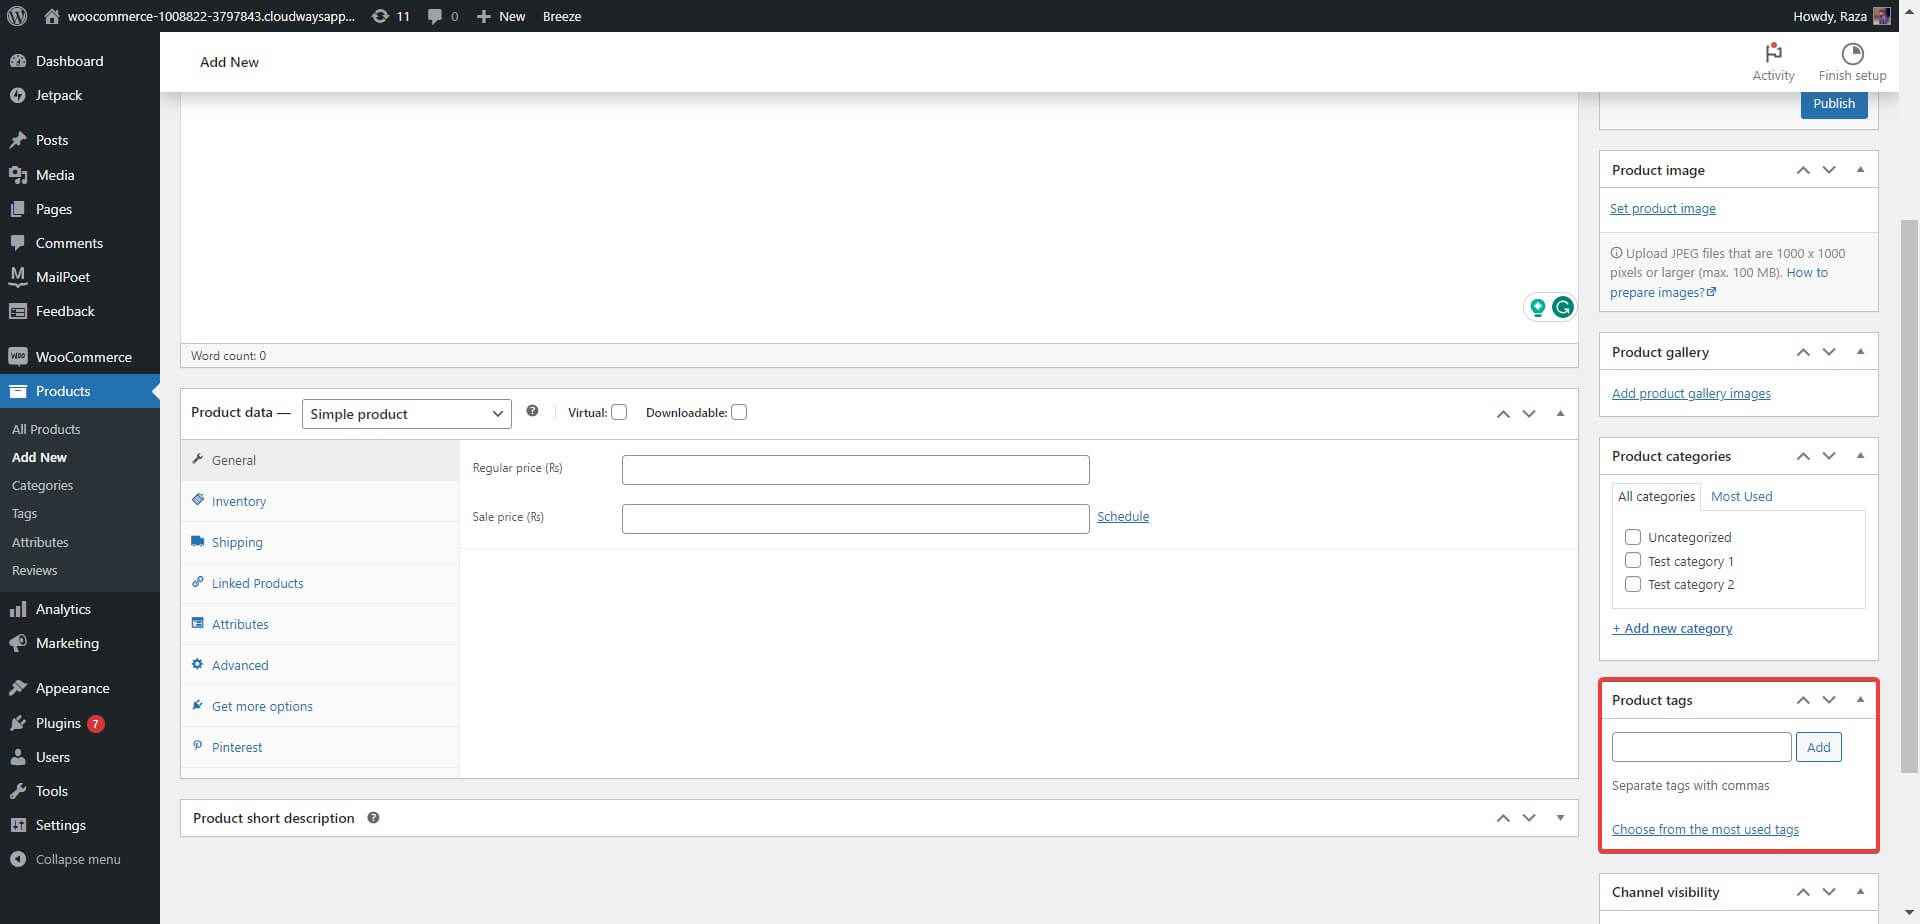Image resolution: width=1920 pixels, height=924 pixels.
Task: Open Settings in the sidebar
Action: point(80,825)
